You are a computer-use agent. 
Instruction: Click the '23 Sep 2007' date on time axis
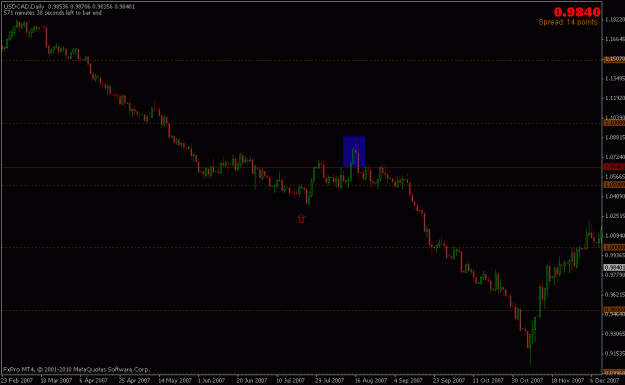pyautogui.click(x=449, y=381)
